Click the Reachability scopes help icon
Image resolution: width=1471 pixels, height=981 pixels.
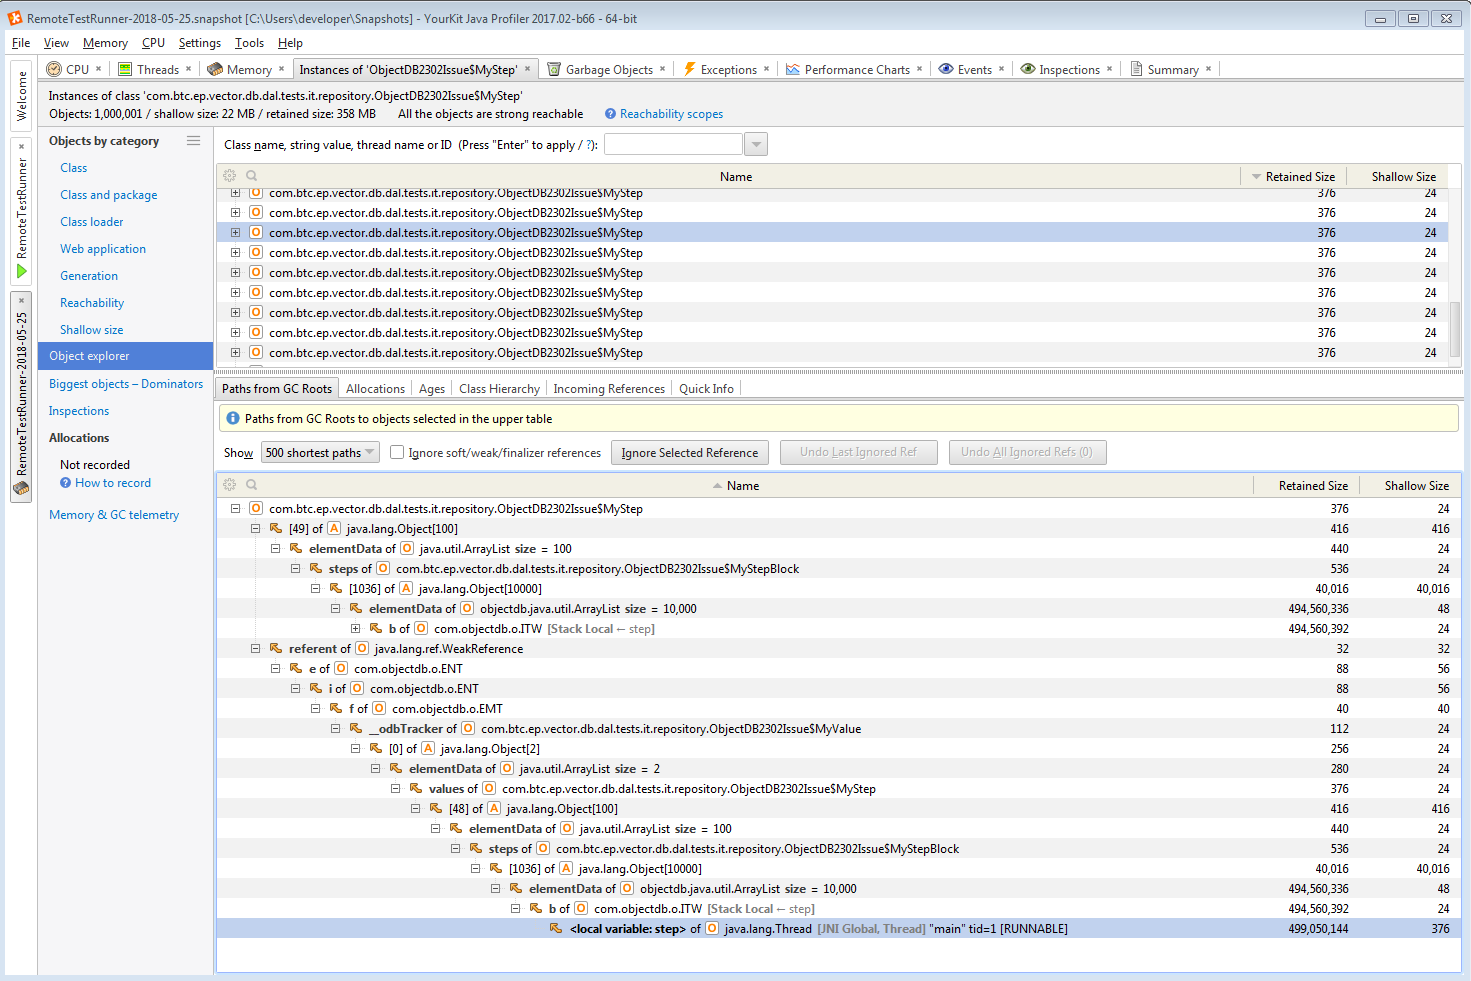point(610,114)
